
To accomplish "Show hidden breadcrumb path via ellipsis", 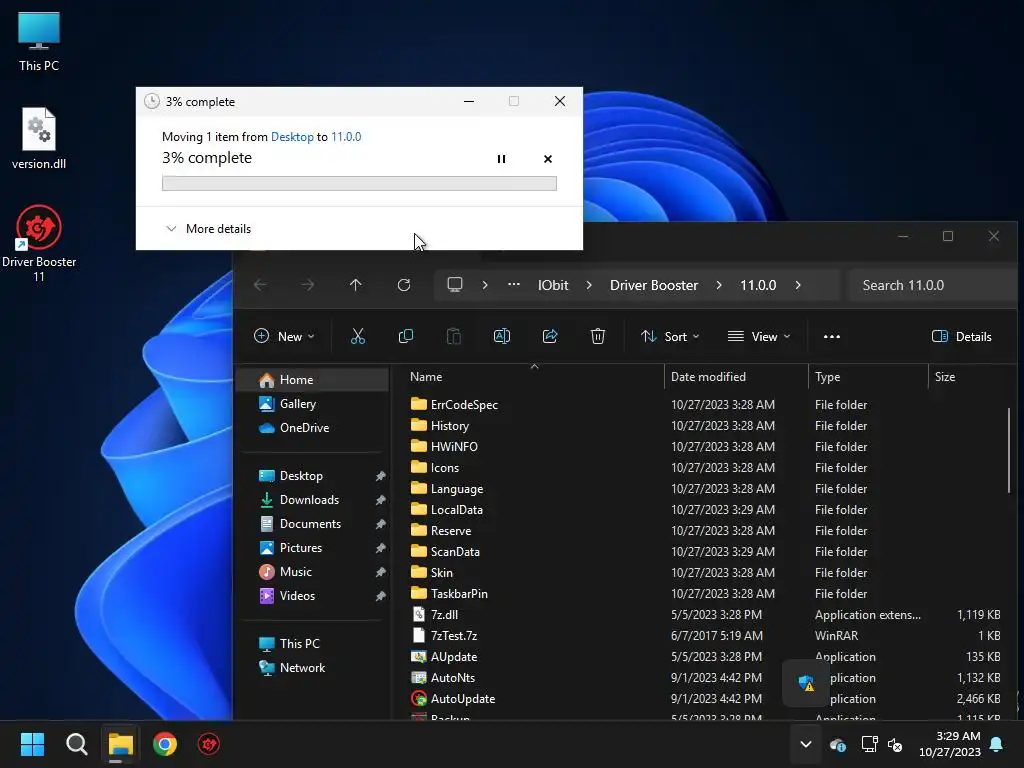I will pyautogui.click(x=514, y=284).
